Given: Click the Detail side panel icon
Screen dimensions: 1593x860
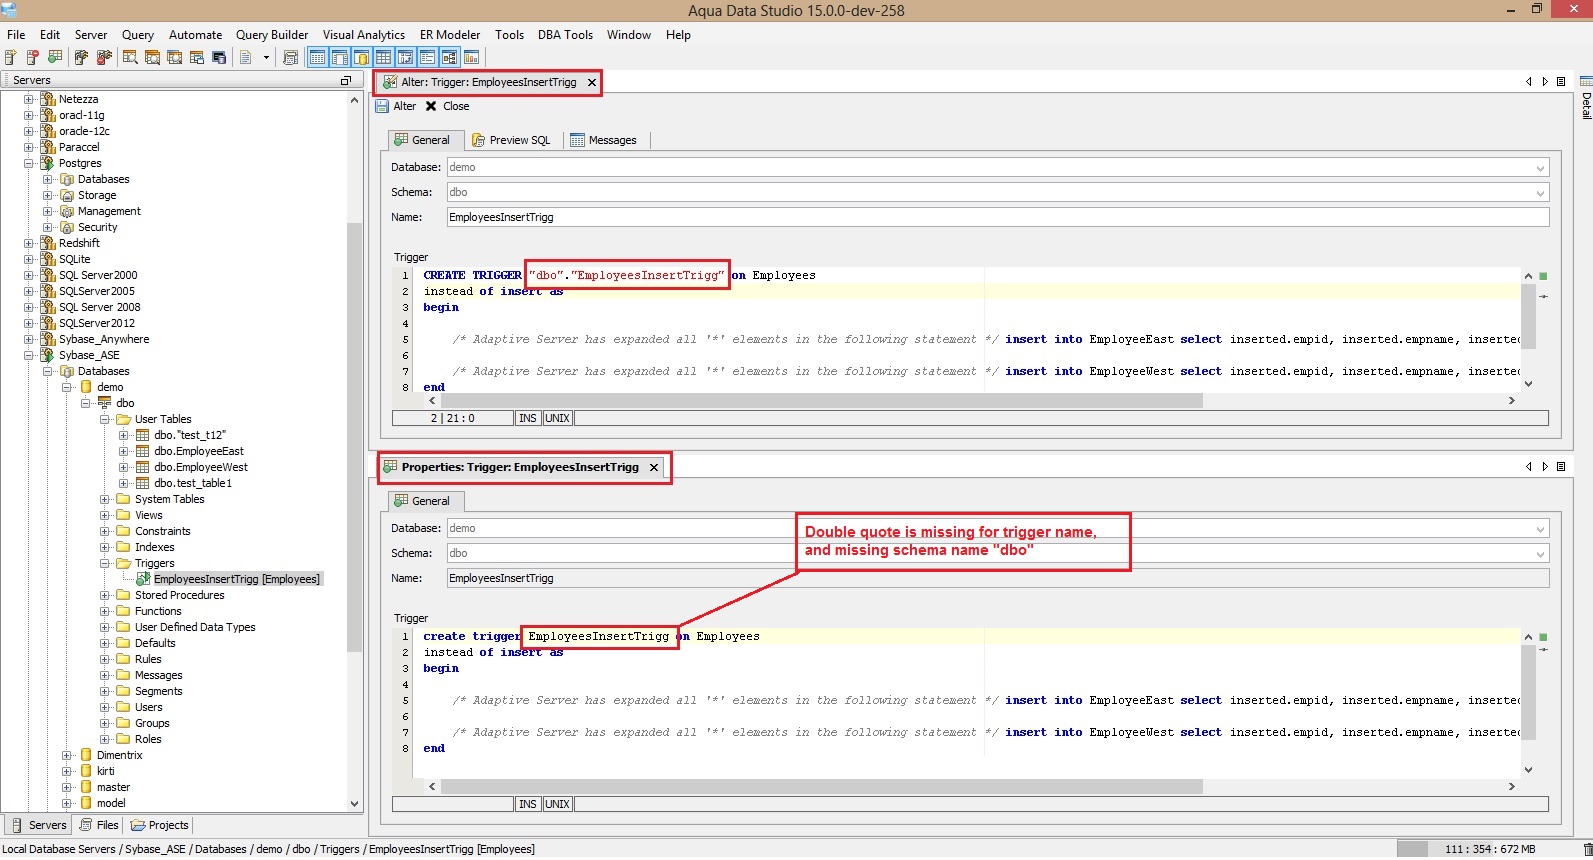Looking at the screenshot, I should coord(1585,81).
